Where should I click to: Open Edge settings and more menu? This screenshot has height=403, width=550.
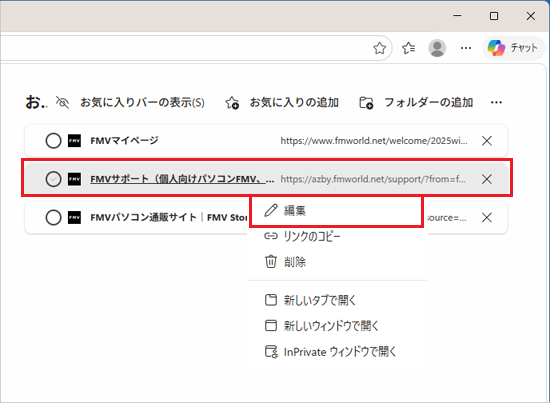(466, 48)
